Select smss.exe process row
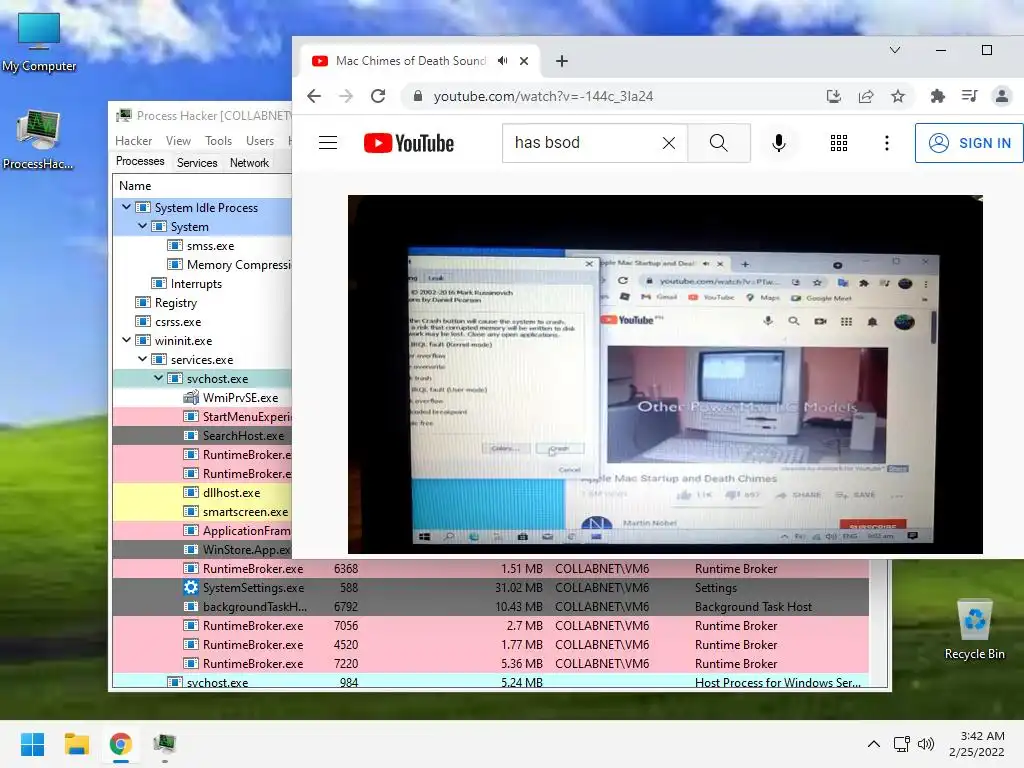This screenshot has height=768, width=1024. tap(202, 246)
